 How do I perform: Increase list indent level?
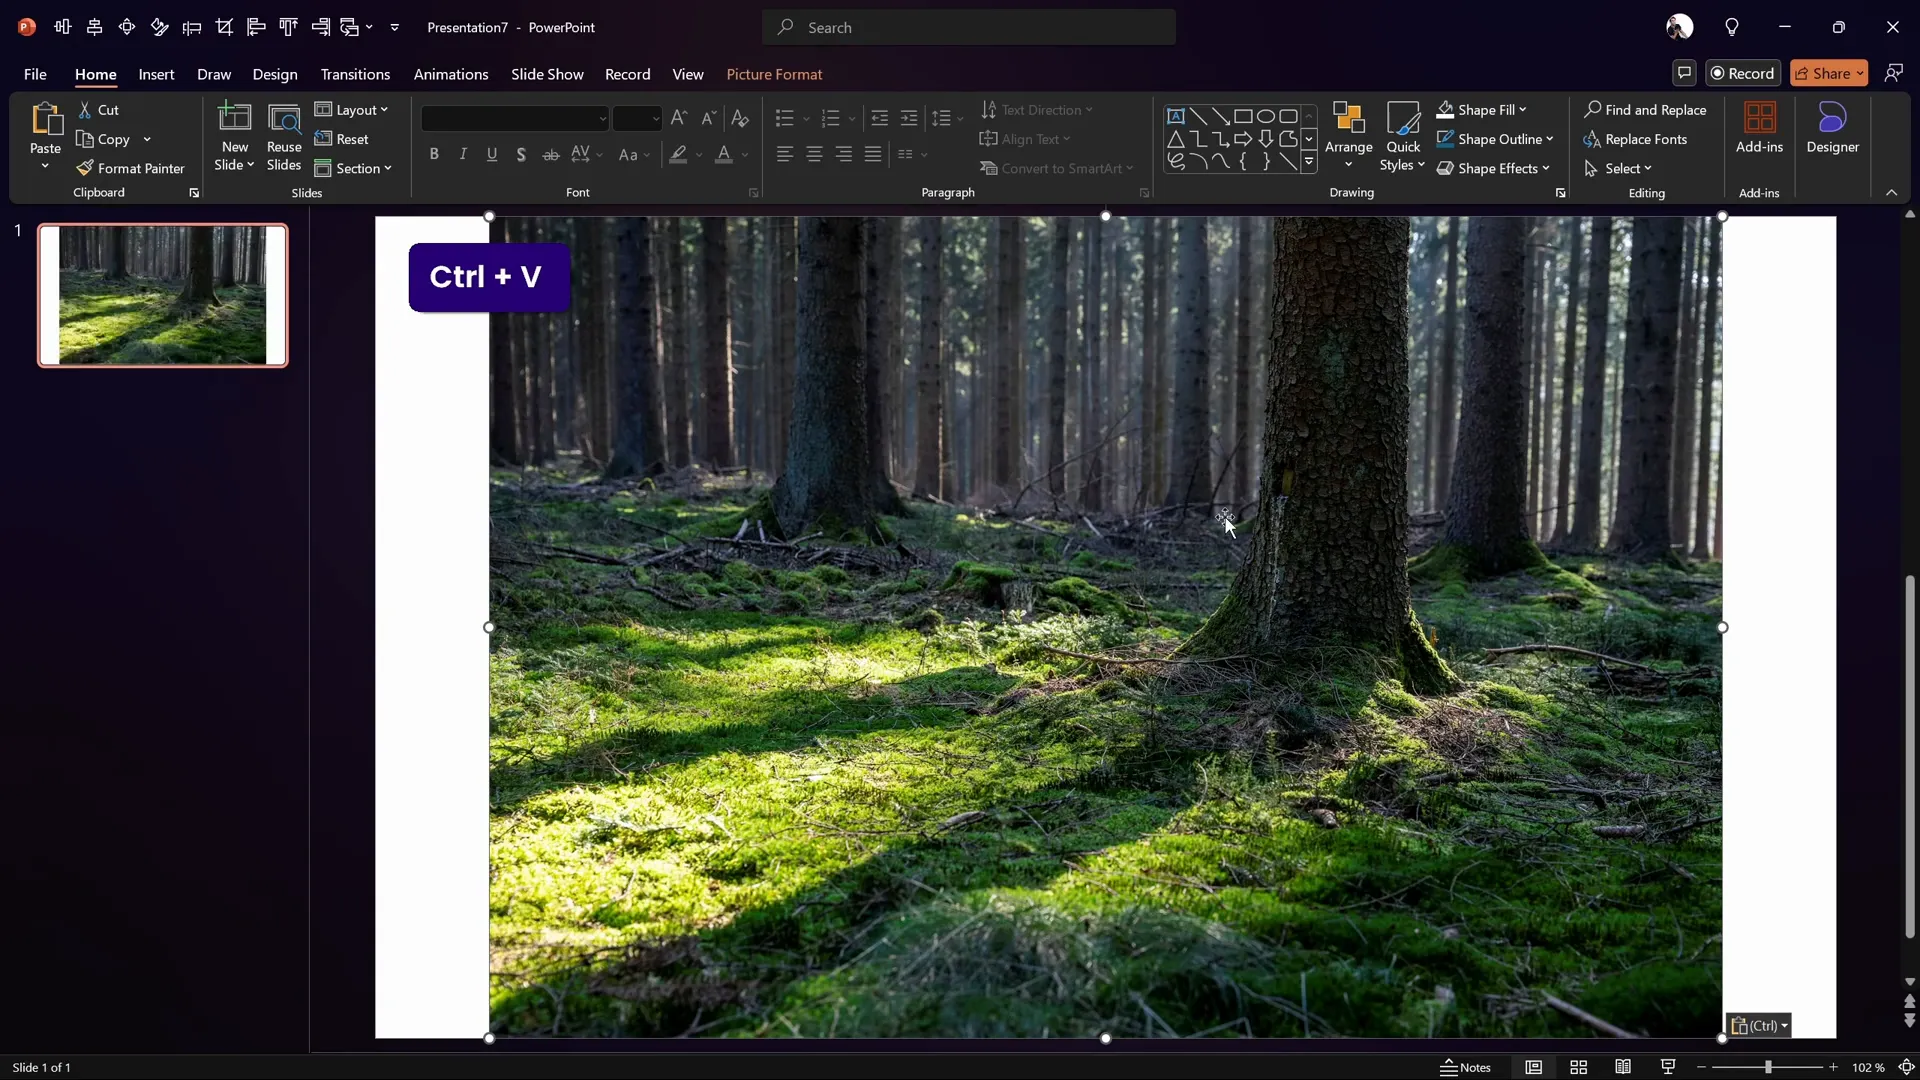pyautogui.click(x=909, y=118)
